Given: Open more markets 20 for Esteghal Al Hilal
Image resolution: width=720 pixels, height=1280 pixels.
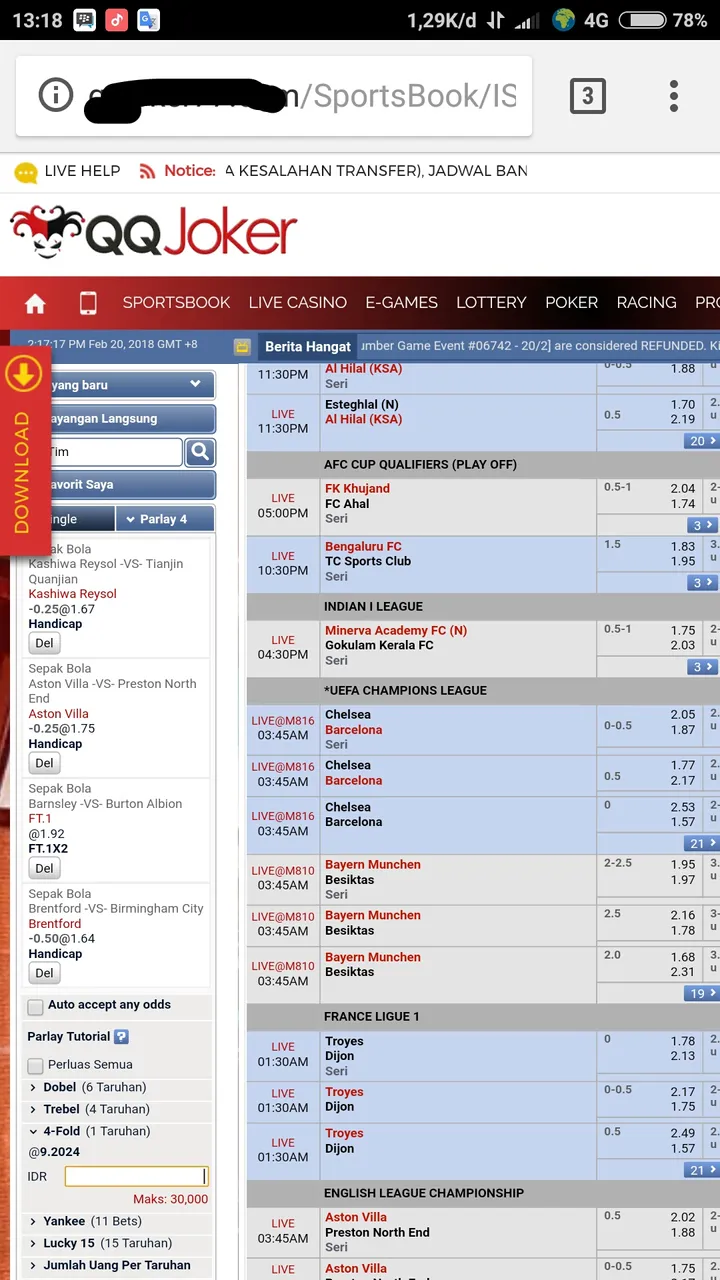Looking at the screenshot, I should (703, 441).
